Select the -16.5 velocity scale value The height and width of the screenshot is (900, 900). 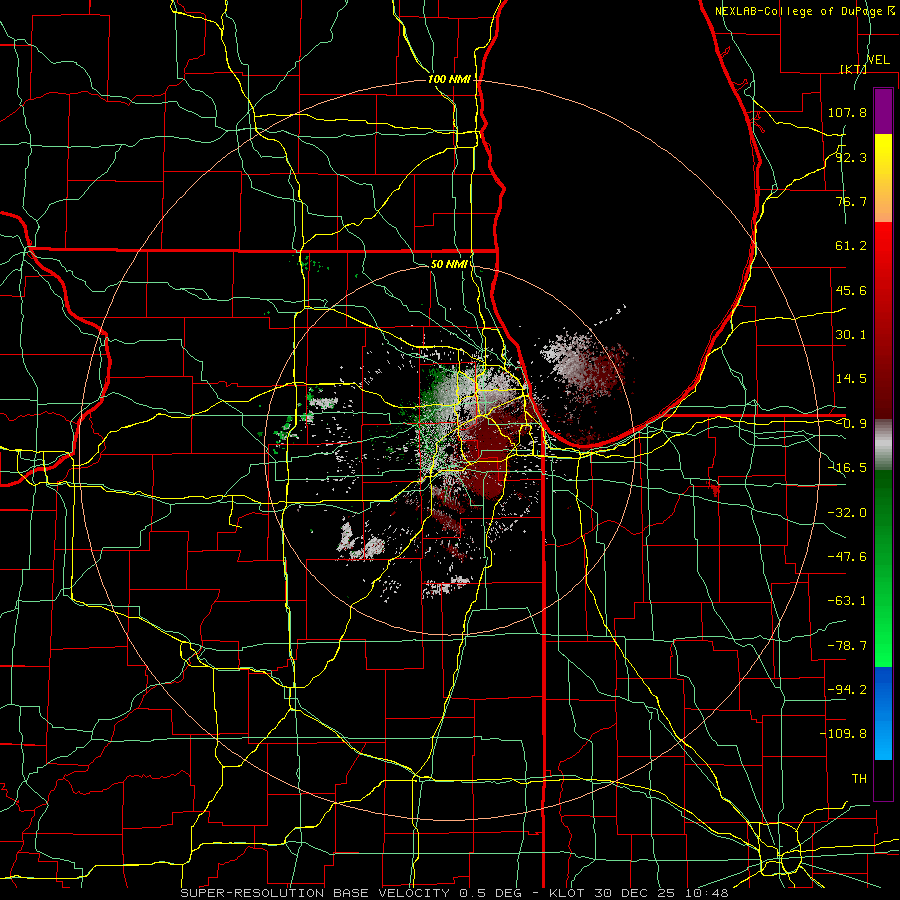coord(847,468)
